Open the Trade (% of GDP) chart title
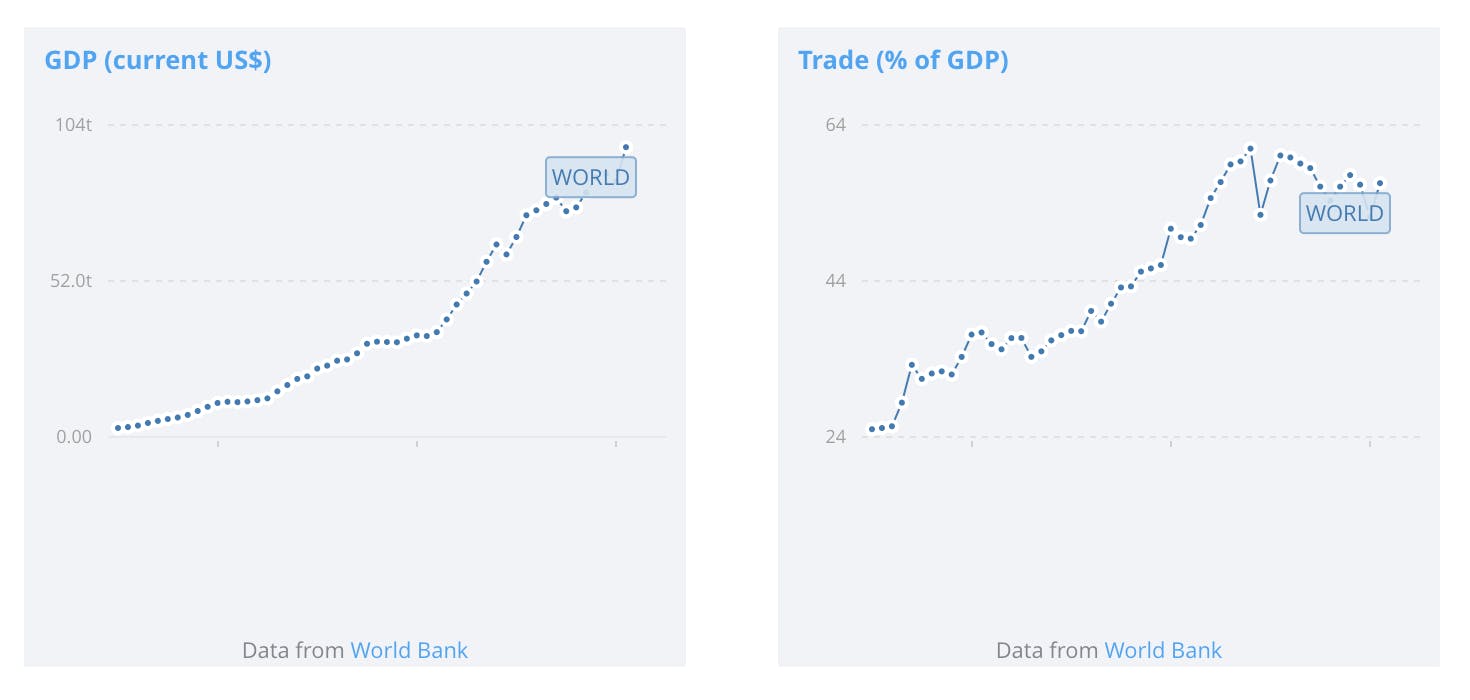Image resolution: width=1470 pixels, height=700 pixels. point(903,60)
